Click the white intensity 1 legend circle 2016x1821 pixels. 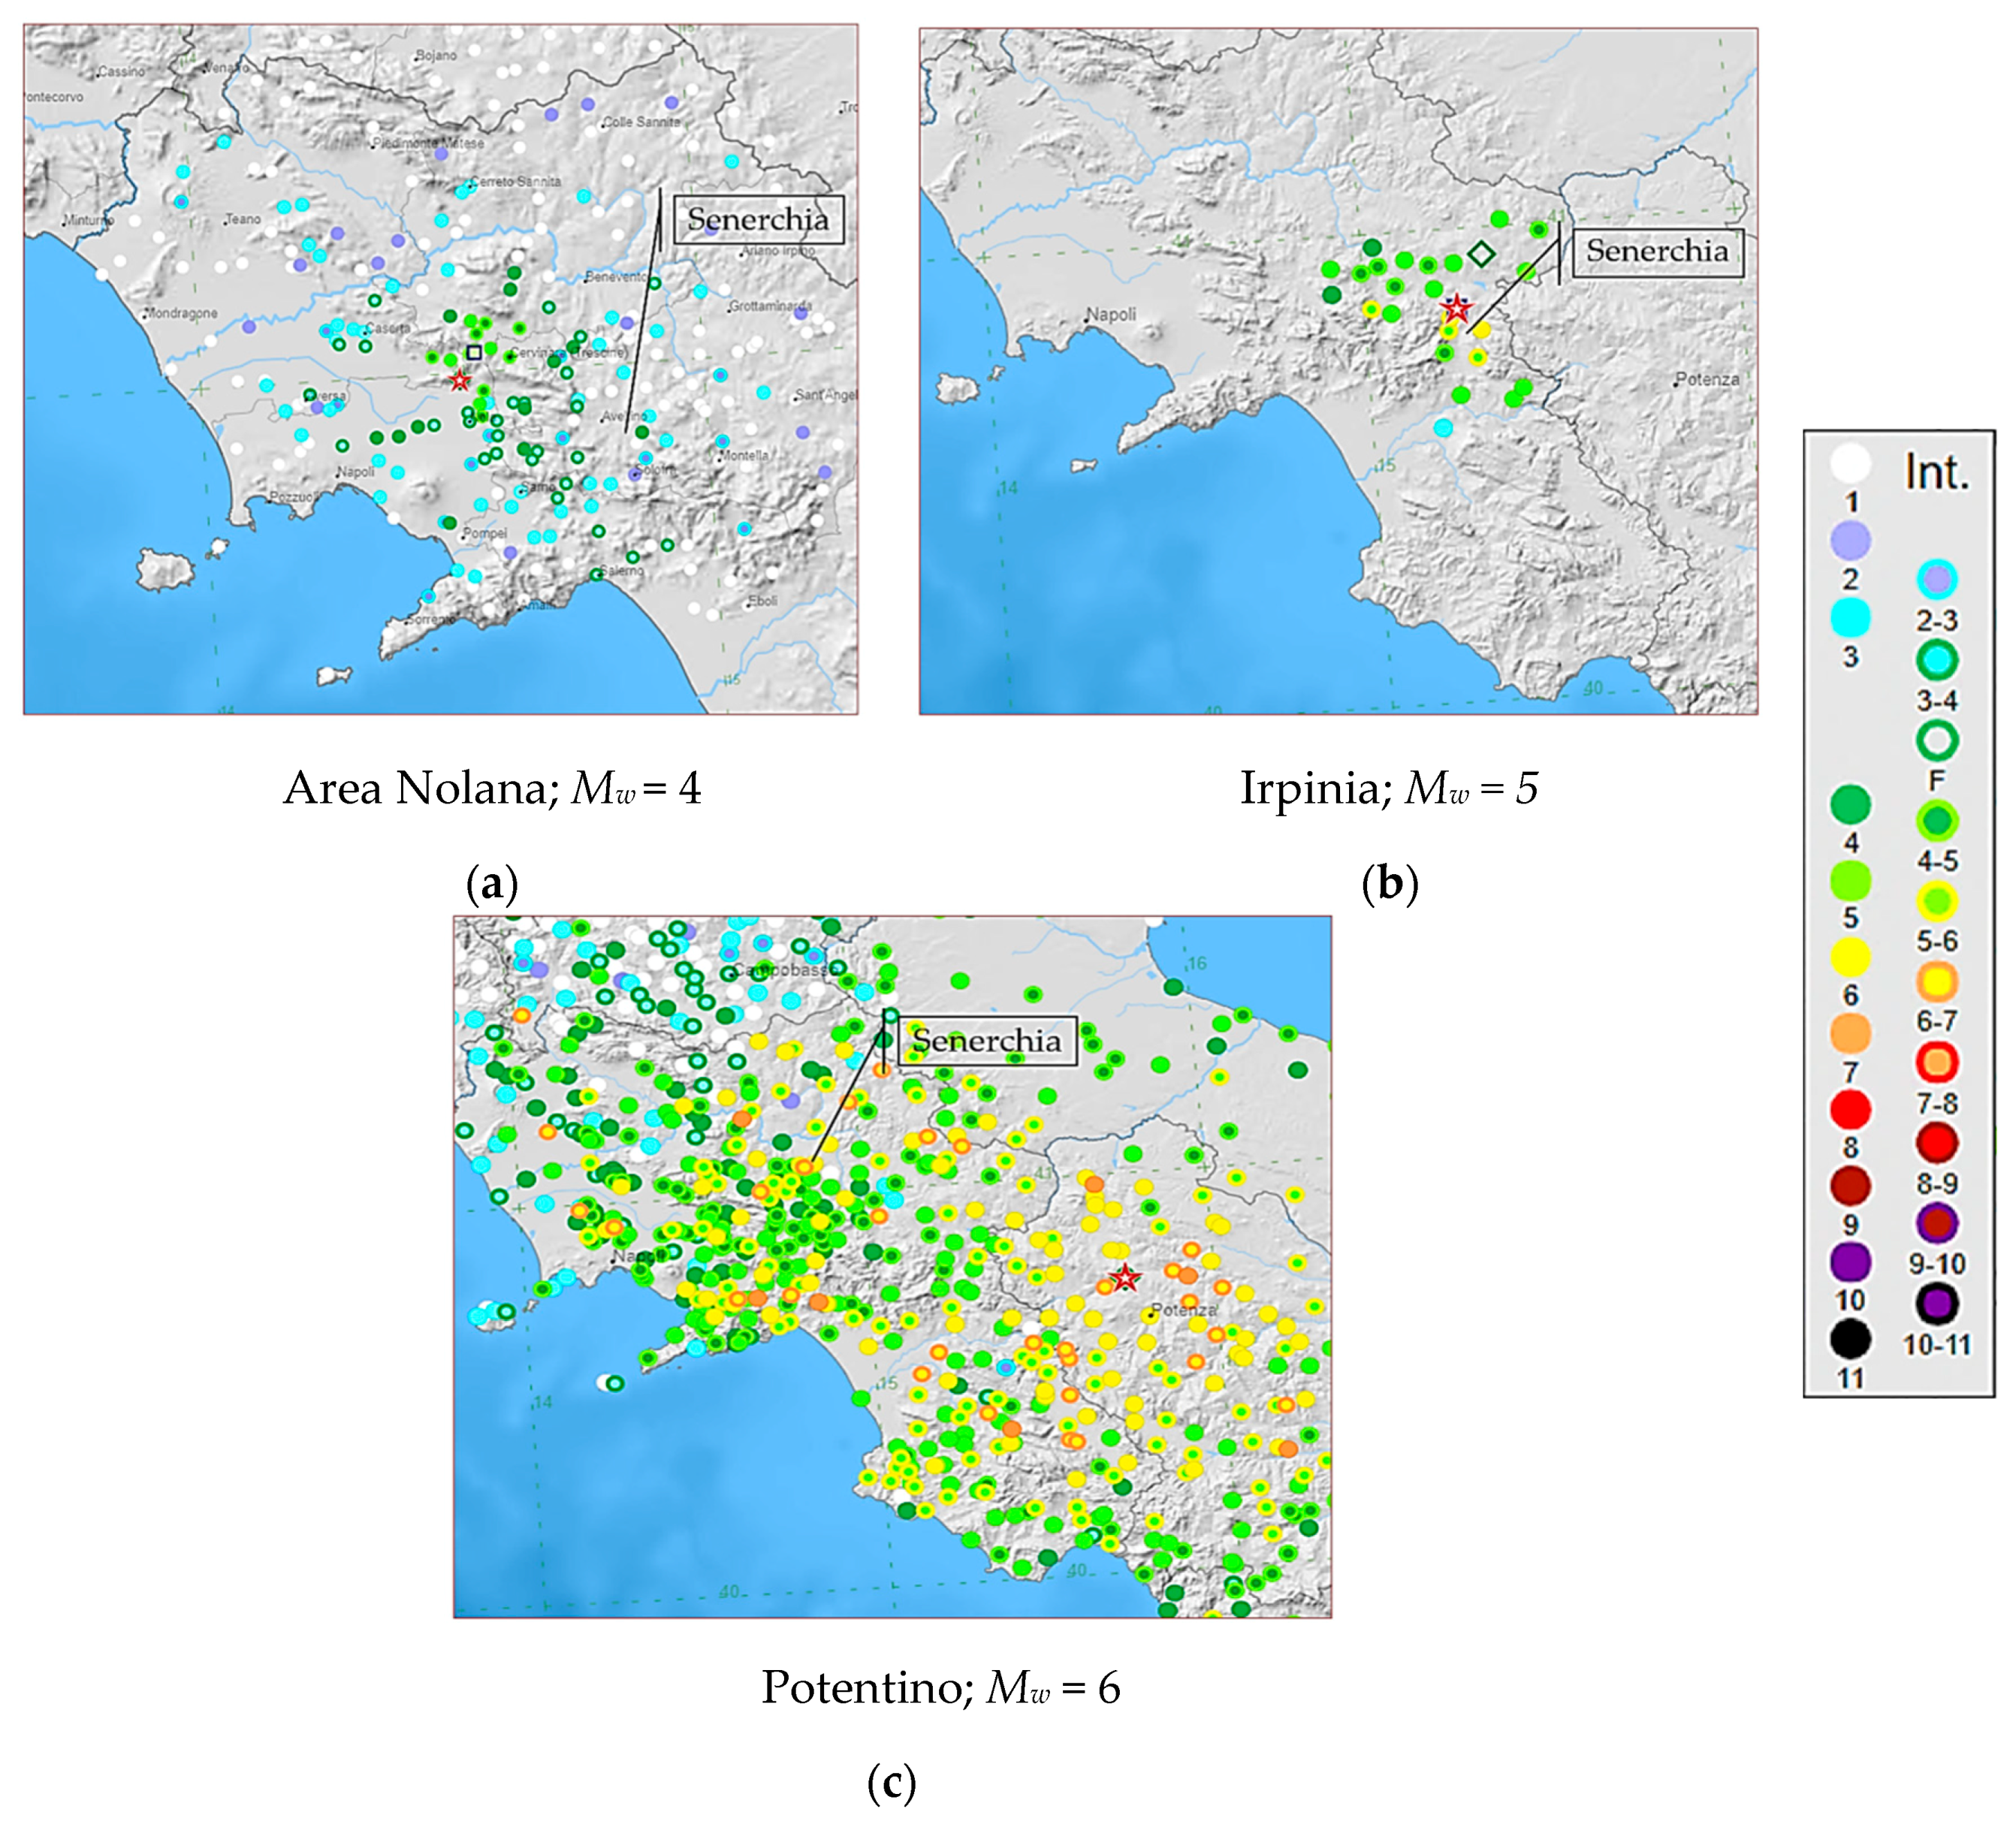1850,463
